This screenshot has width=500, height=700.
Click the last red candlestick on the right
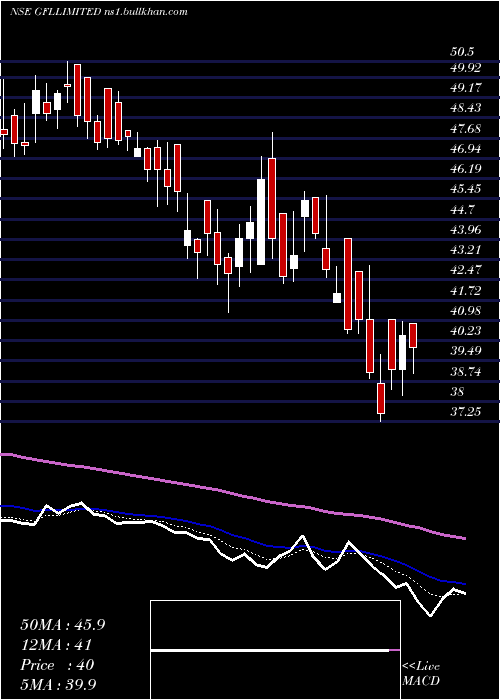[x=413, y=335]
